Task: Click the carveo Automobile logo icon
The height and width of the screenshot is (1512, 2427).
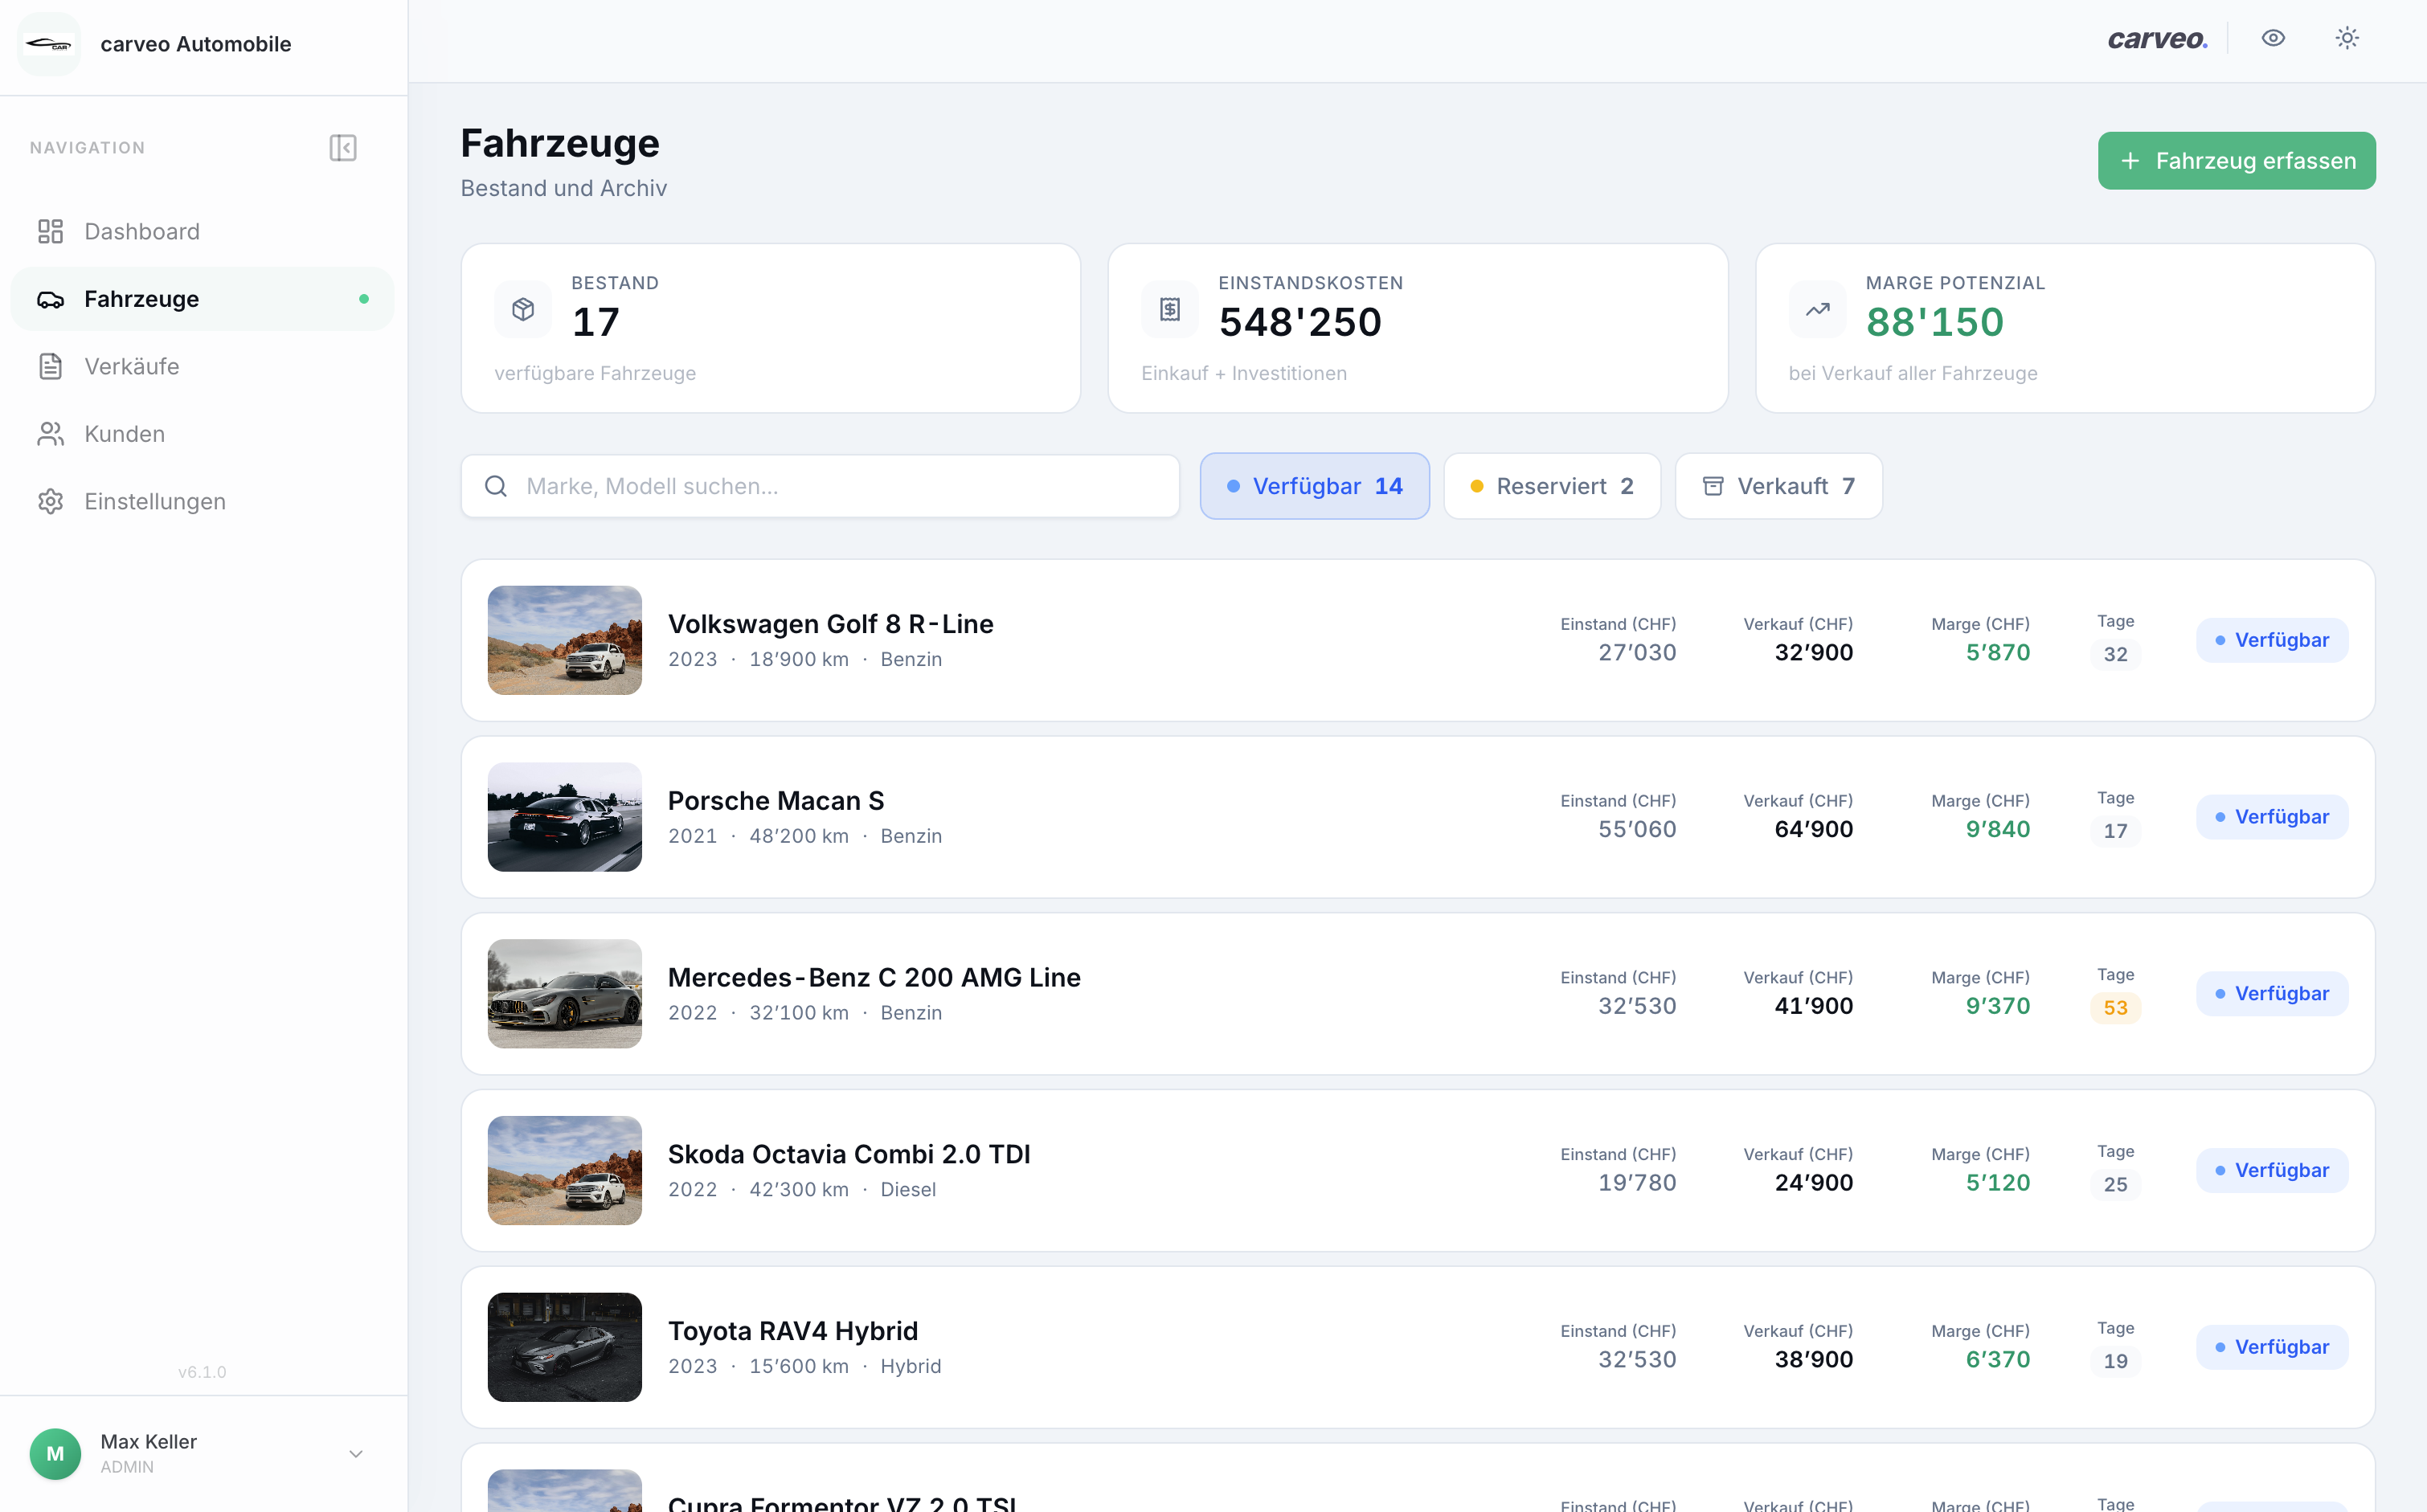Action: [x=49, y=44]
